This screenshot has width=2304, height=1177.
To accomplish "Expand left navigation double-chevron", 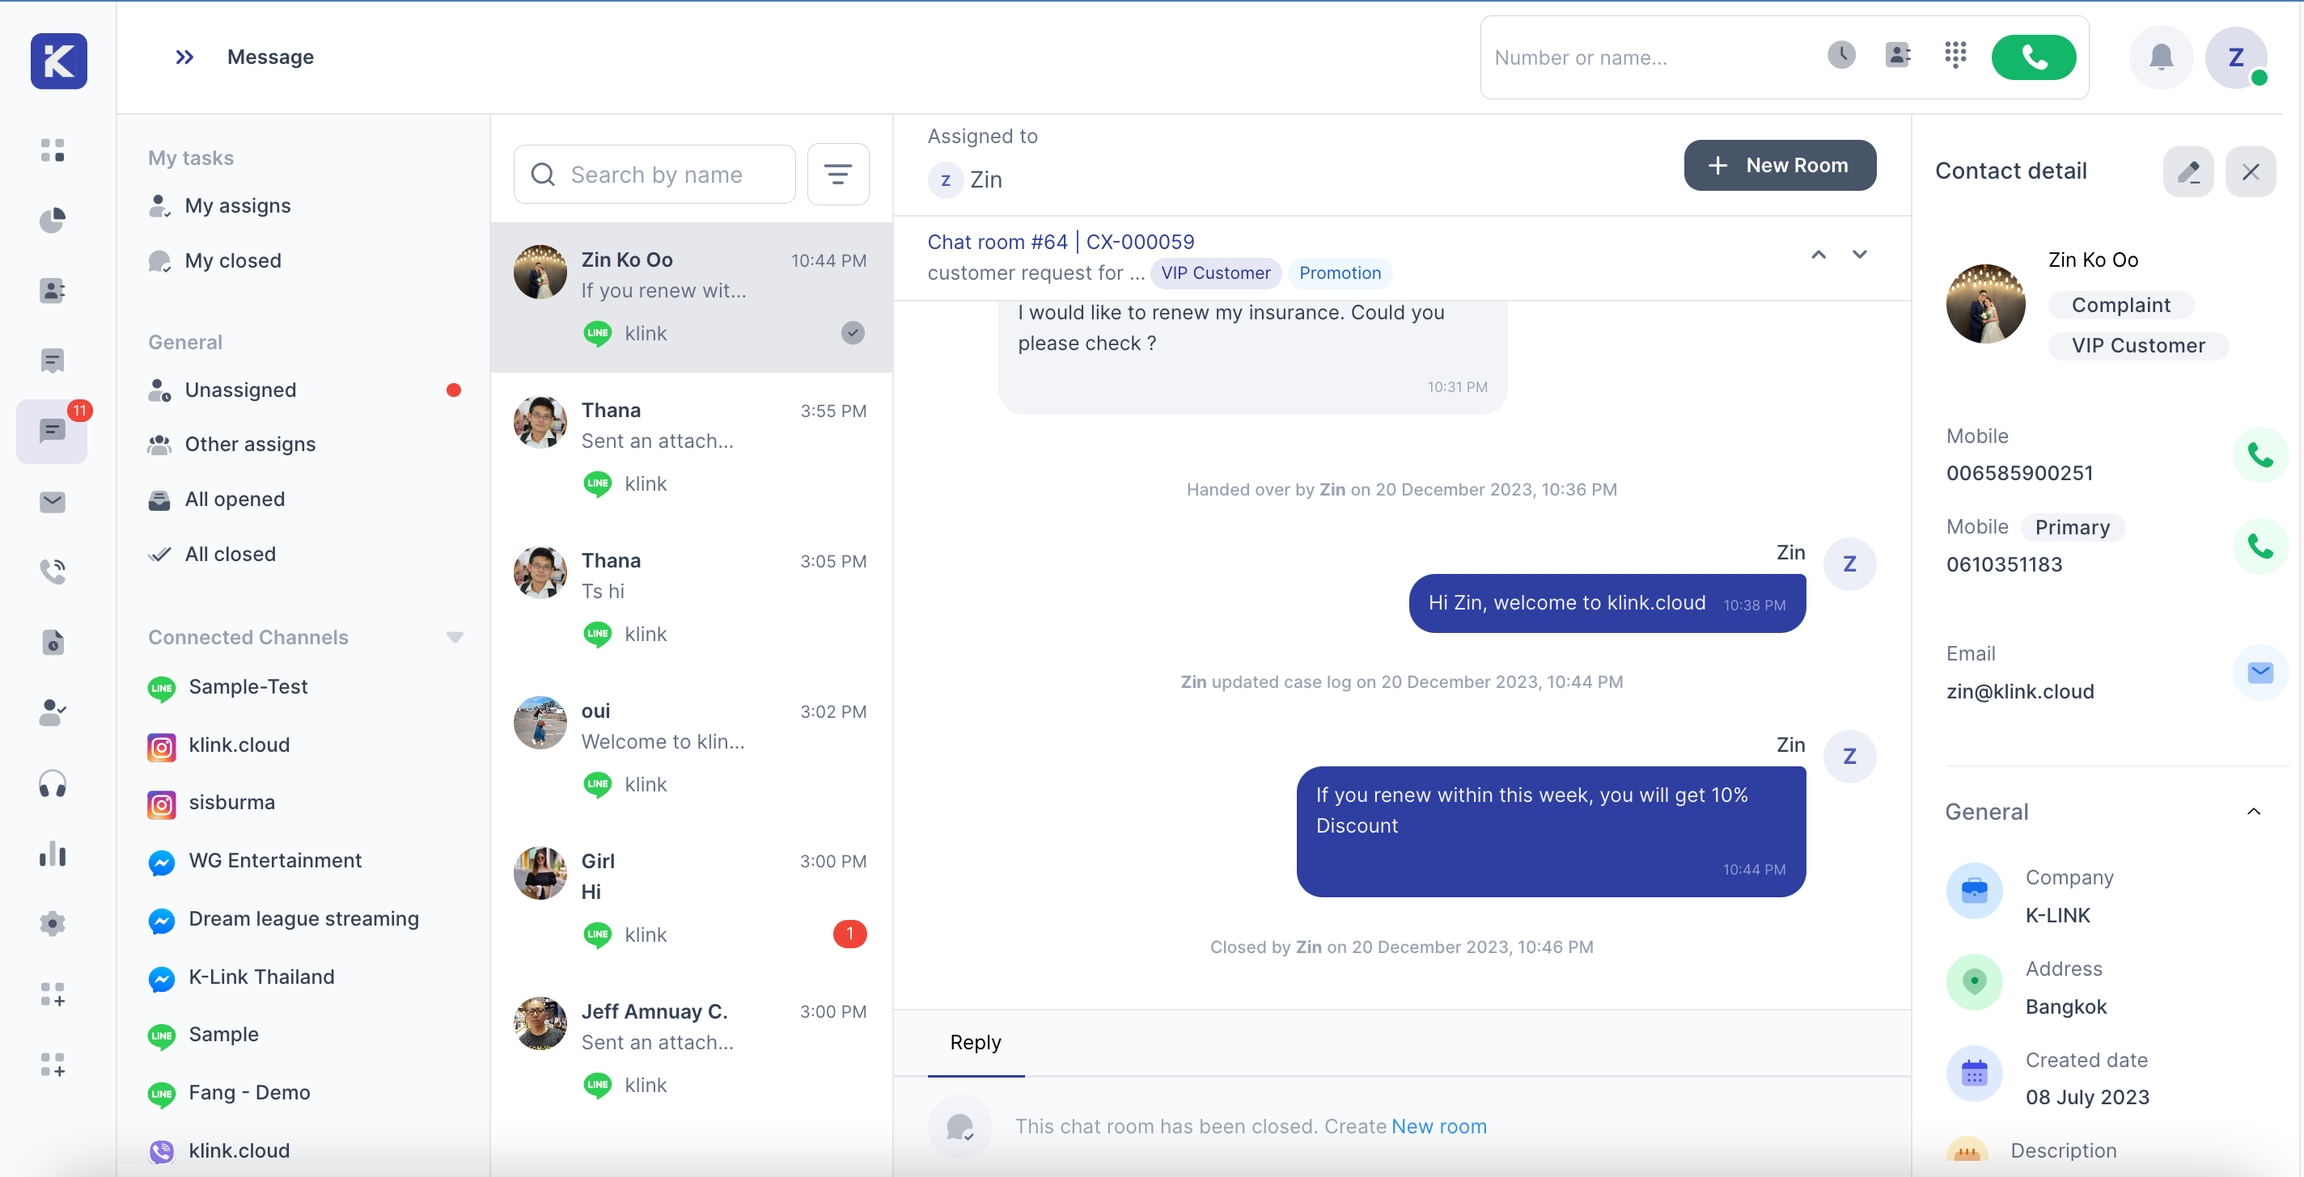I will [184, 57].
